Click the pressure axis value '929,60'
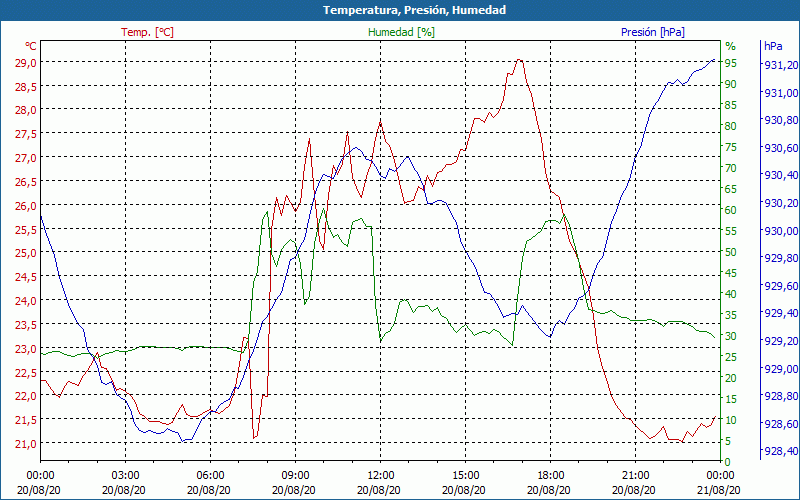Image resolution: width=800 pixels, height=500 pixels. click(781, 286)
